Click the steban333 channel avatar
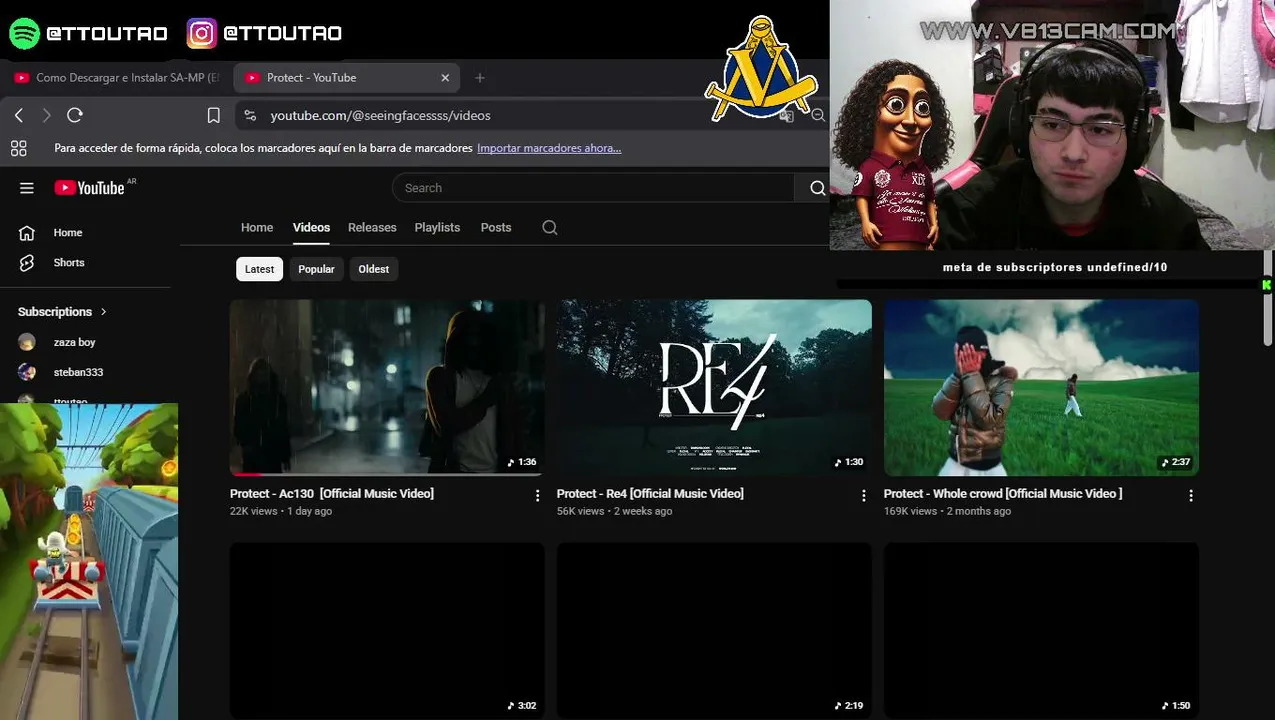The width and height of the screenshot is (1275, 720). (x=27, y=372)
